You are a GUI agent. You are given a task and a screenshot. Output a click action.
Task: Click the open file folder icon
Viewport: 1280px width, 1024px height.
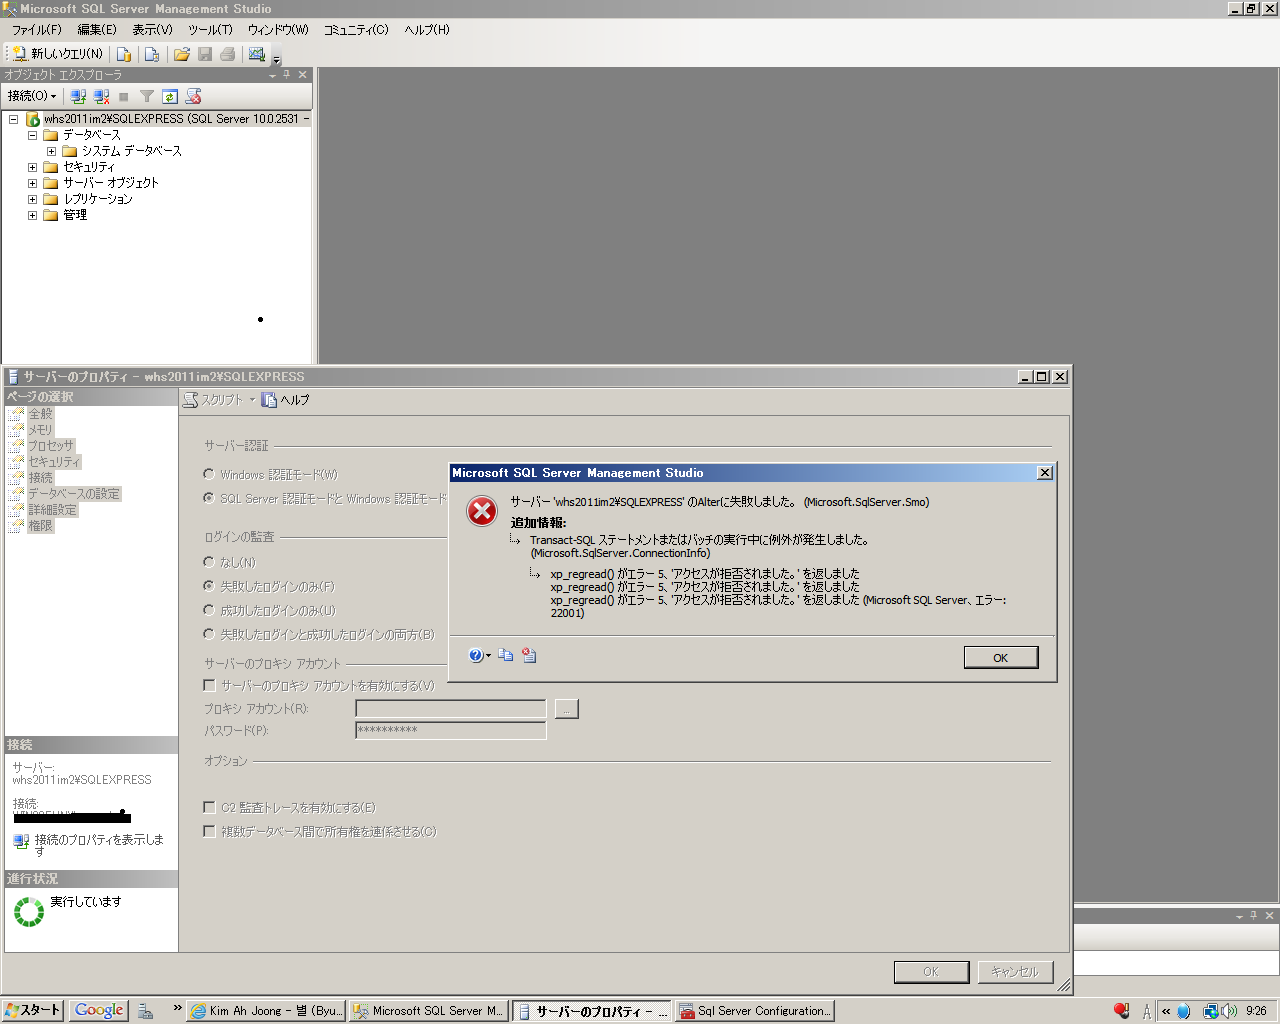[x=182, y=54]
